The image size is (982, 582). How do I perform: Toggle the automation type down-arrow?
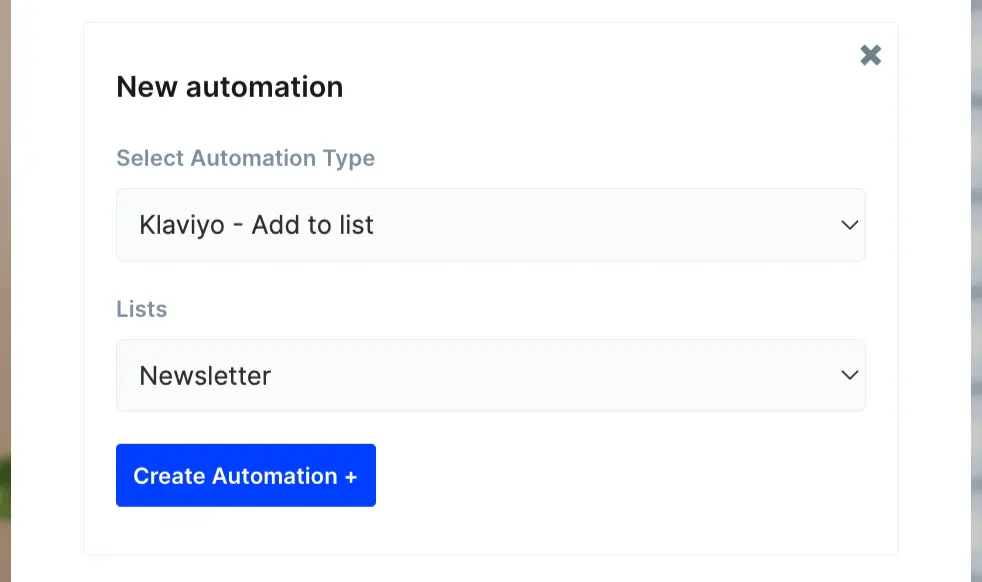849,225
